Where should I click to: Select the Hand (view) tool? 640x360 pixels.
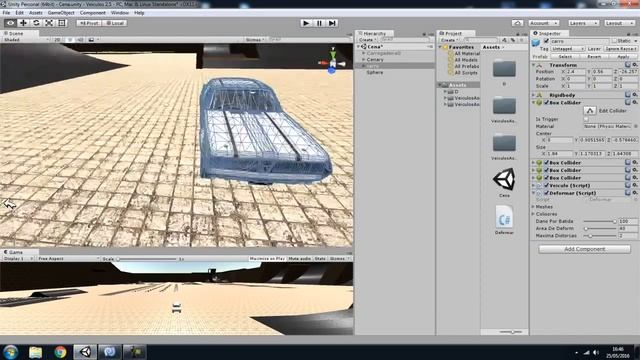pyautogui.click(x=10, y=23)
